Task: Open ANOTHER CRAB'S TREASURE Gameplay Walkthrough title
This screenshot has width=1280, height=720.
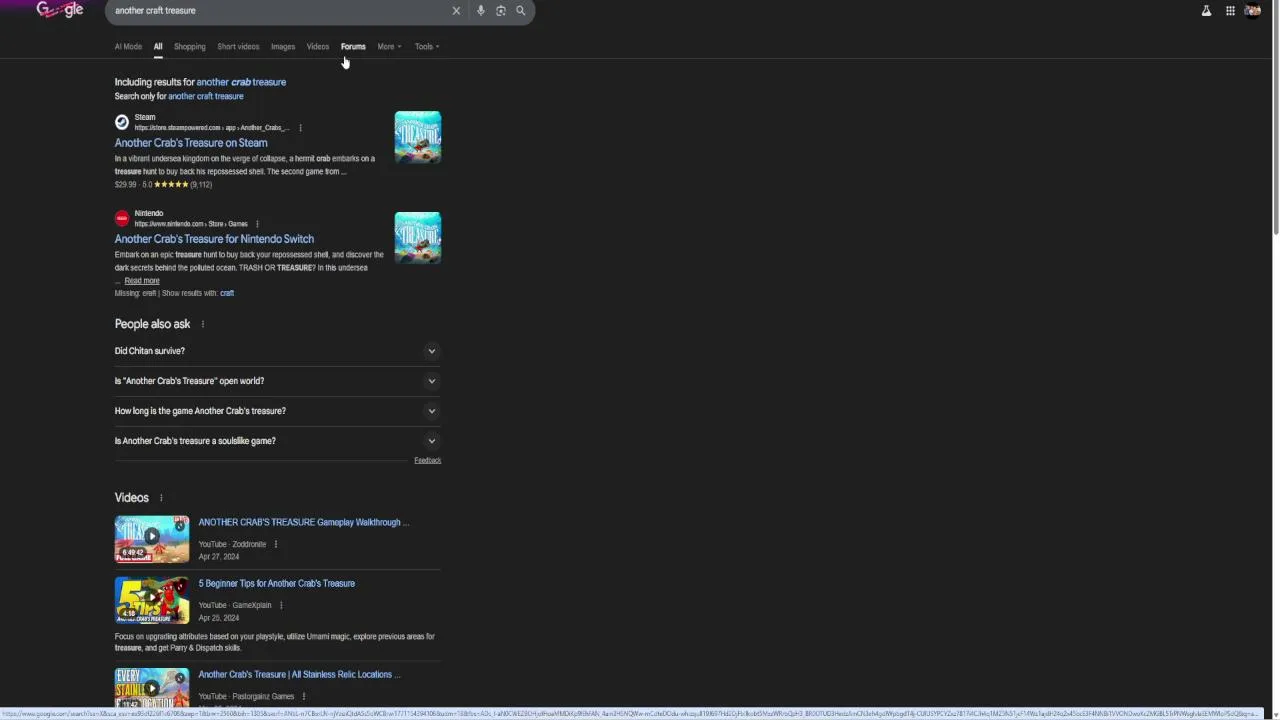Action: [304, 522]
